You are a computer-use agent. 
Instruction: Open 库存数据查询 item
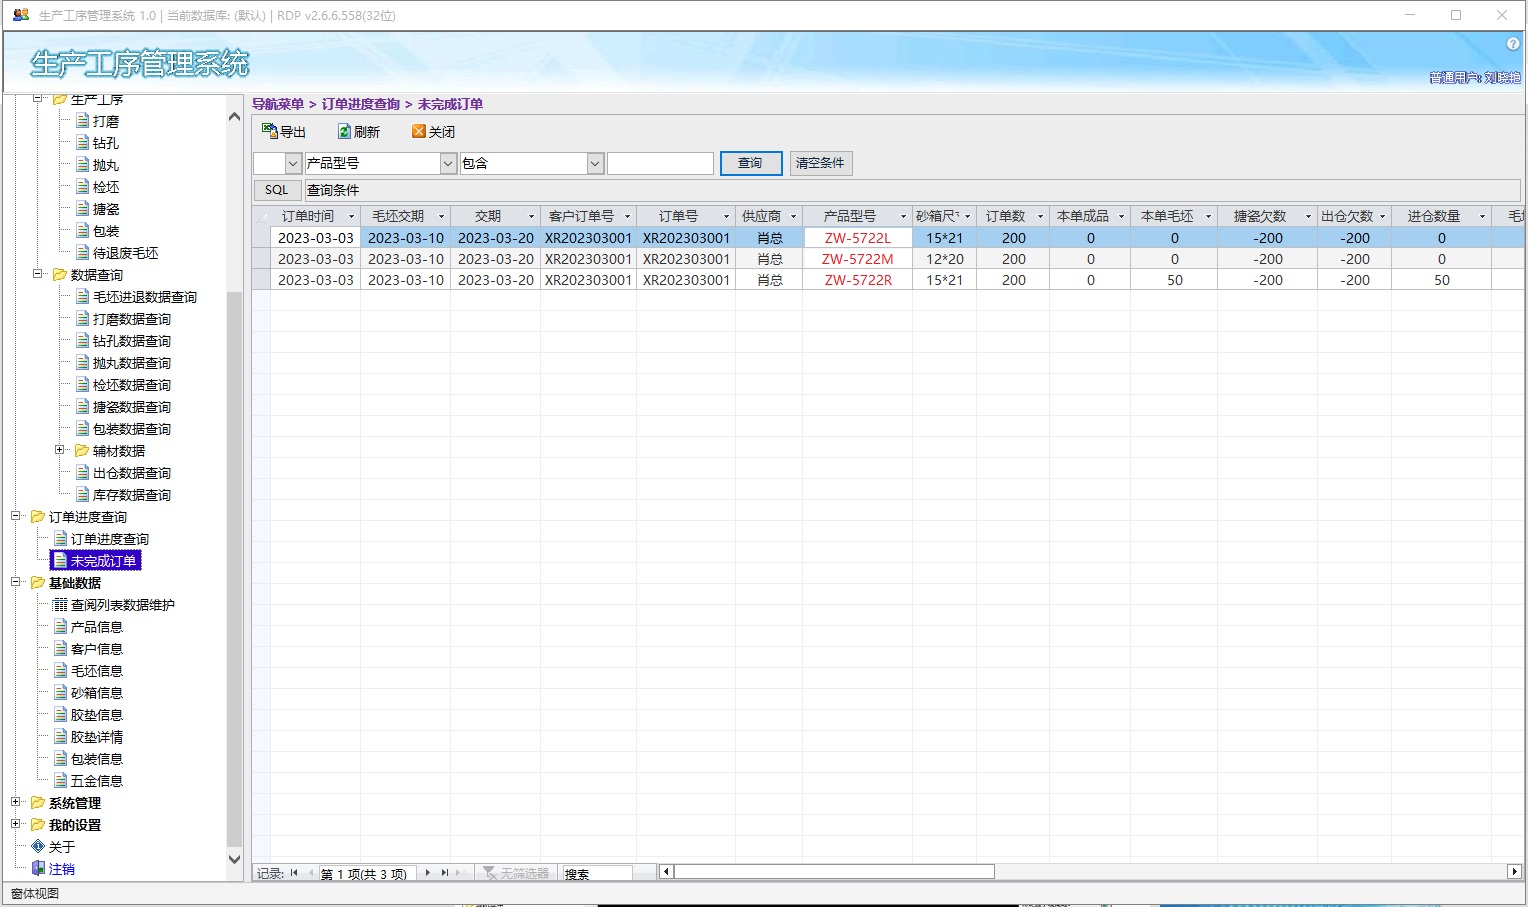pos(131,495)
